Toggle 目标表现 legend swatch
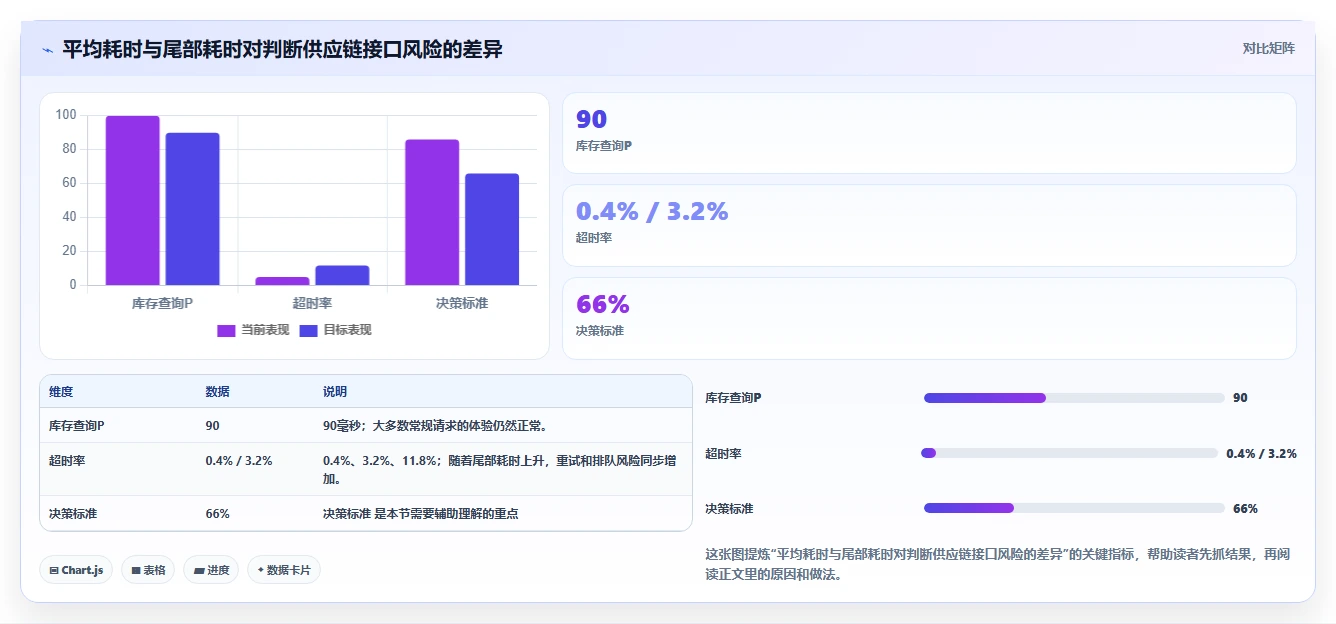 (308, 330)
